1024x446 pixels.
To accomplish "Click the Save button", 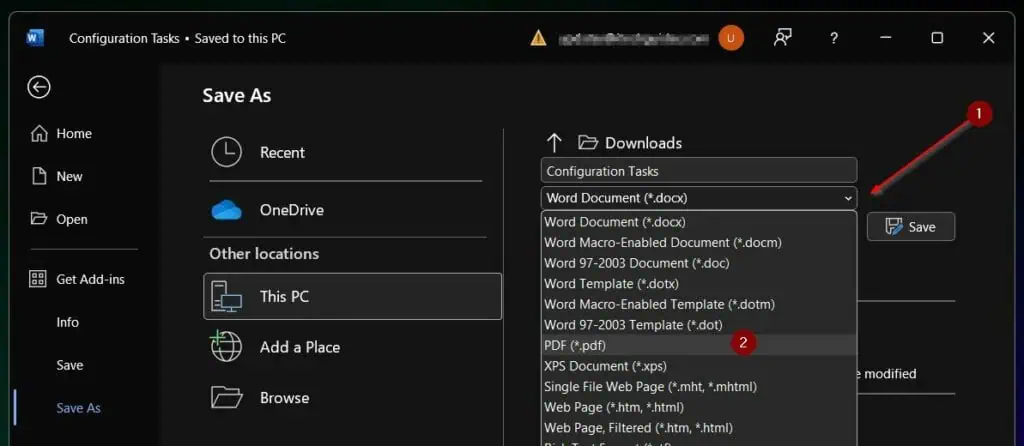I will pos(910,227).
